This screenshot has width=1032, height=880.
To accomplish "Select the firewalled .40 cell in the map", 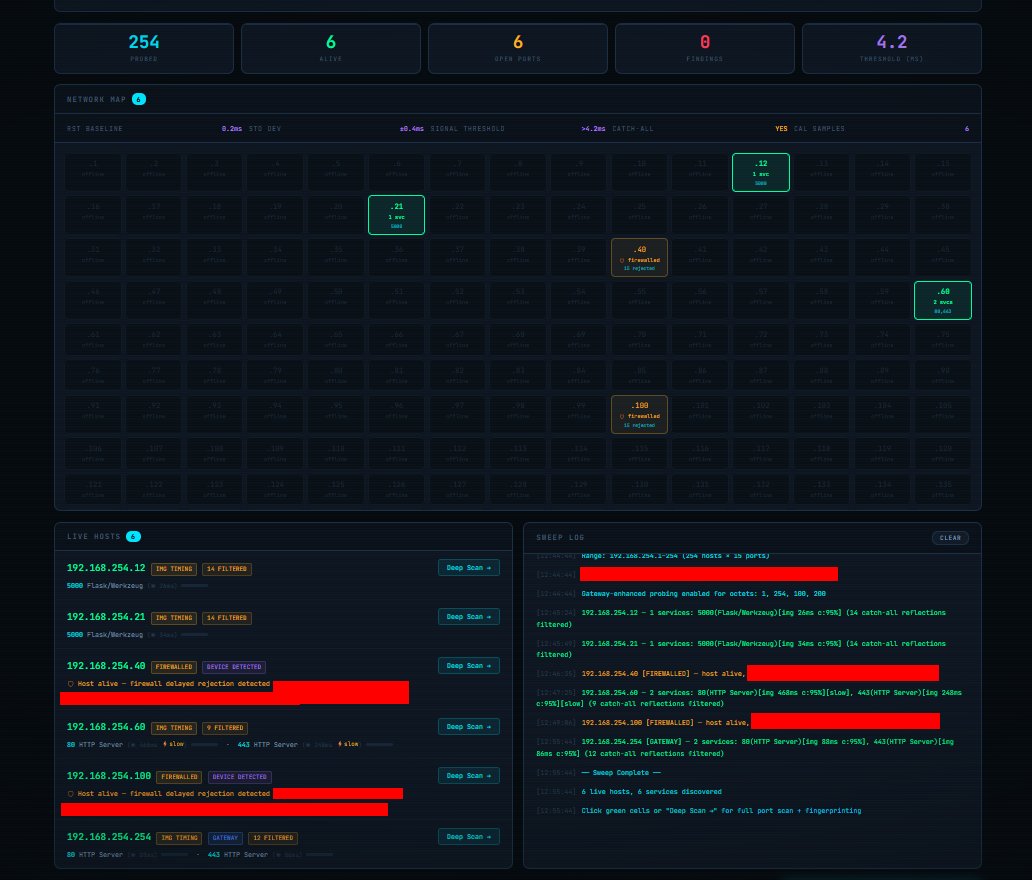I will pyautogui.click(x=639, y=257).
